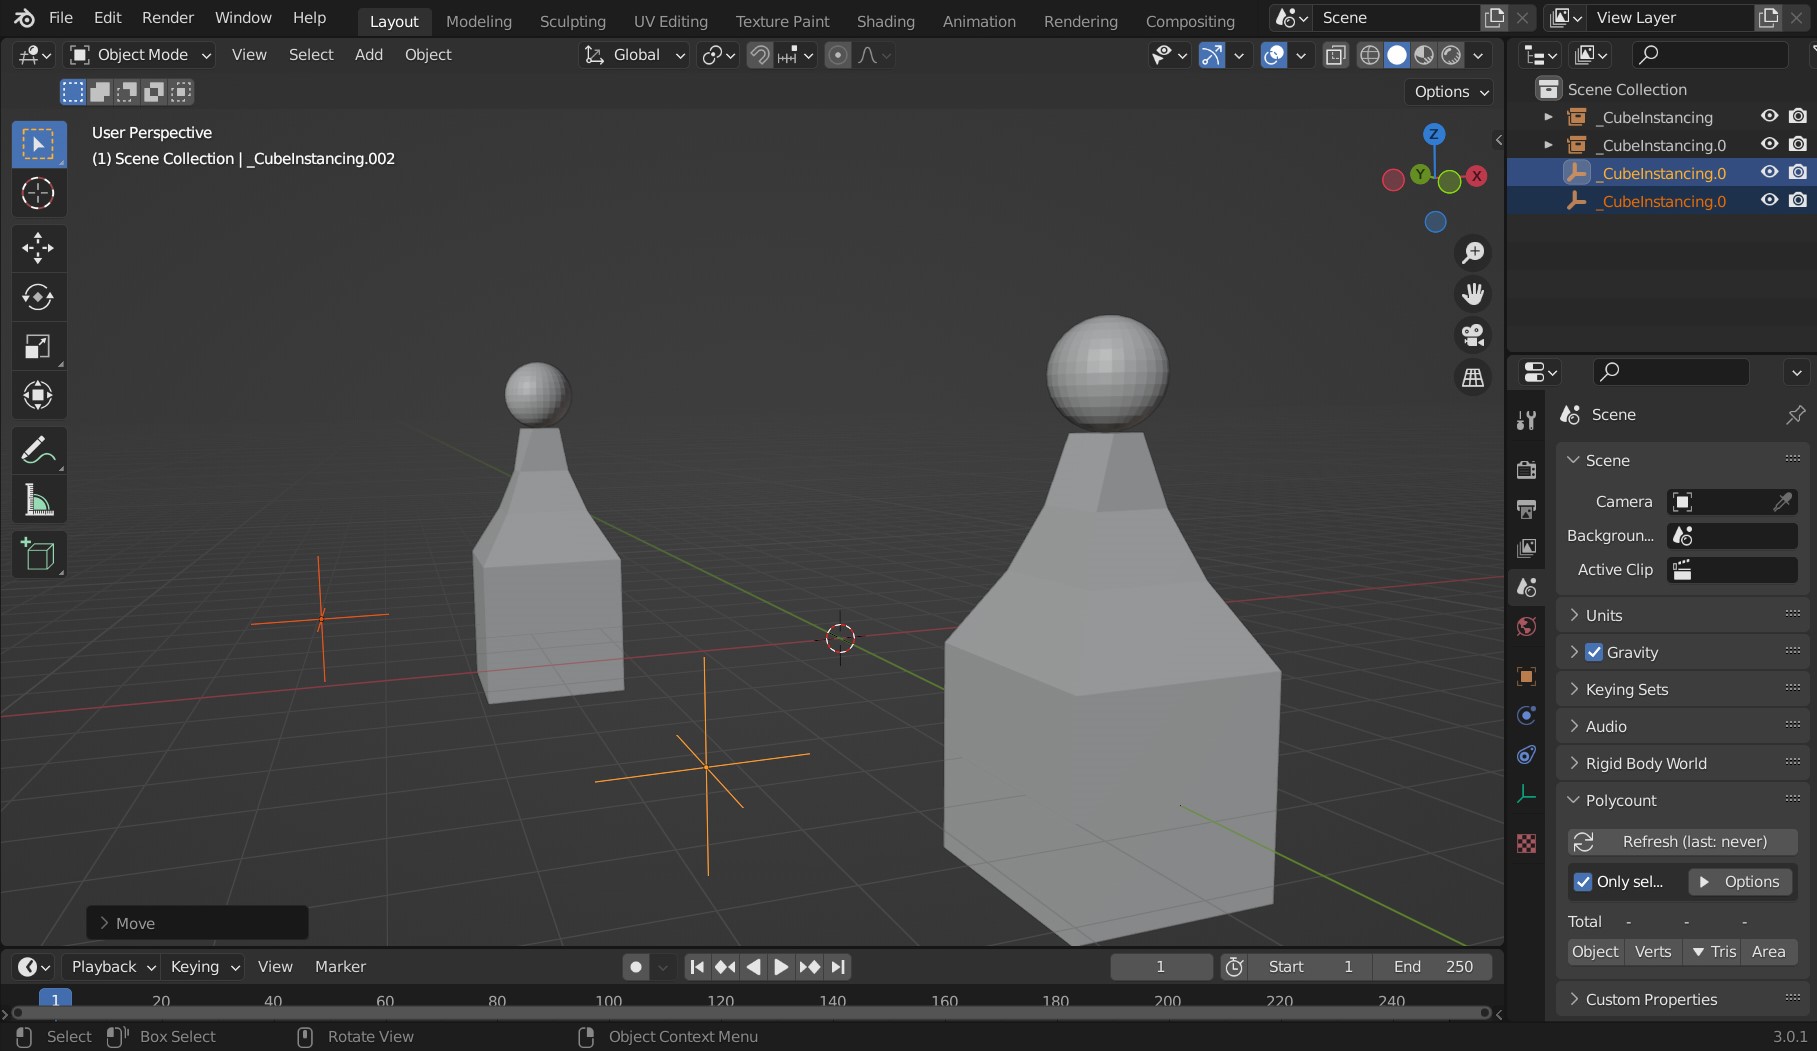Select the Rotate tool
The height and width of the screenshot is (1051, 1817).
(x=38, y=297)
